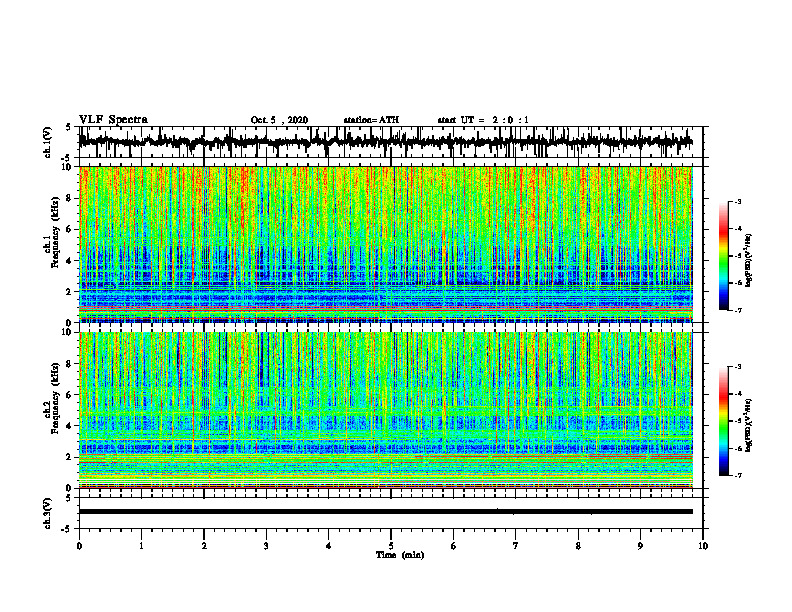Click the "-7" label on ch.1 color bar

[737, 310]
